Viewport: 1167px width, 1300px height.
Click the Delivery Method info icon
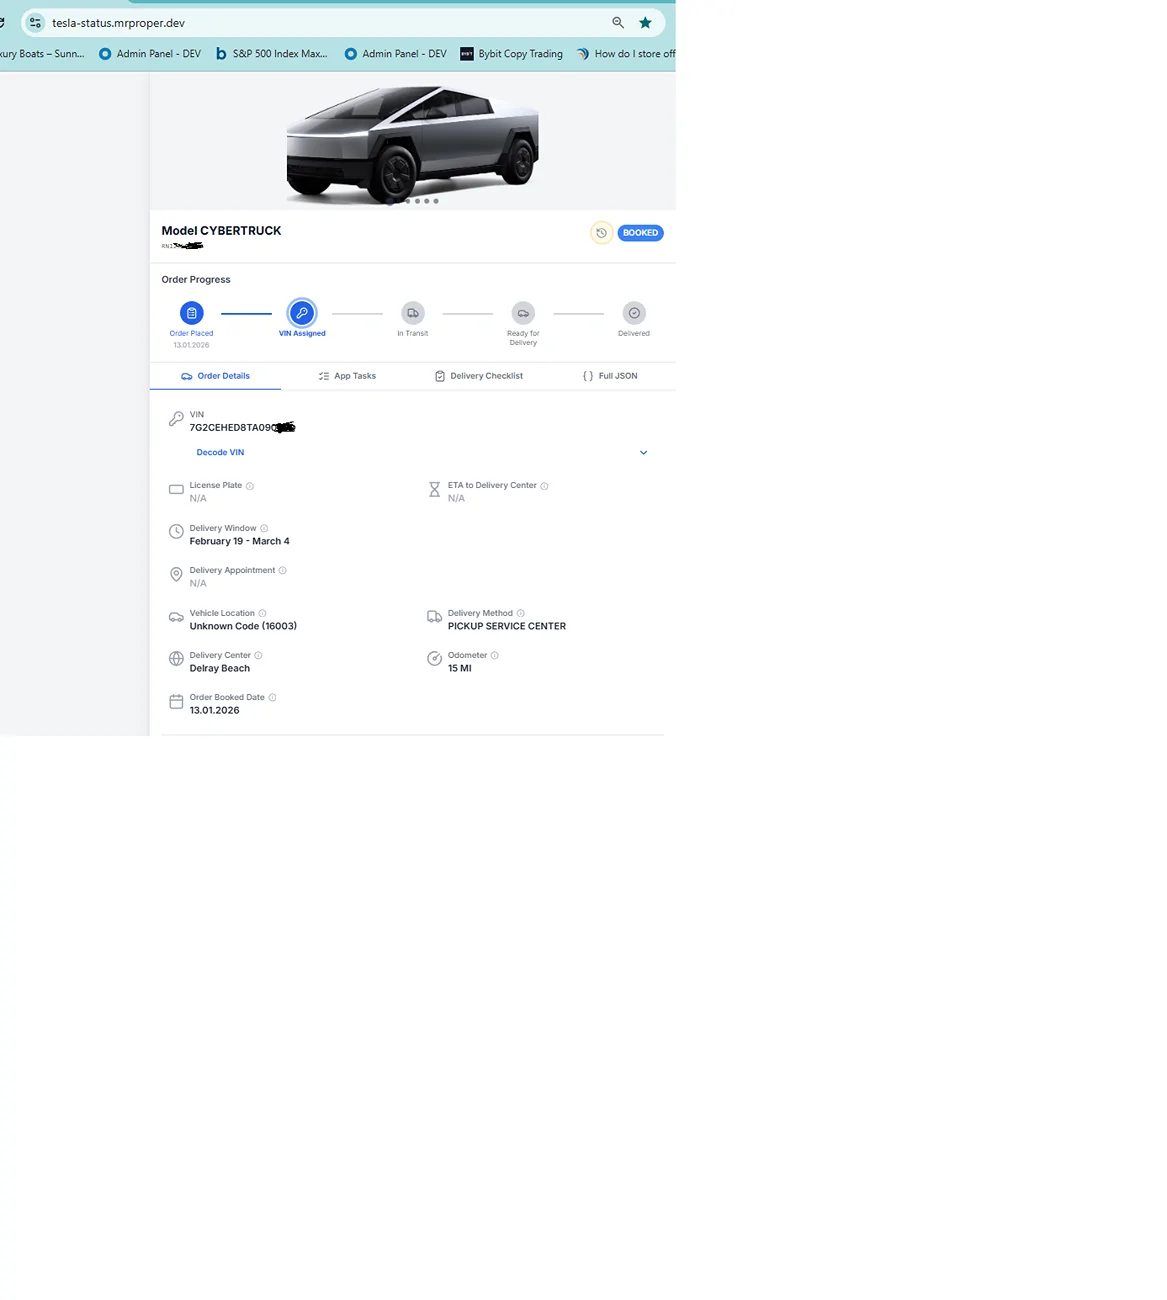pos(520,613)
